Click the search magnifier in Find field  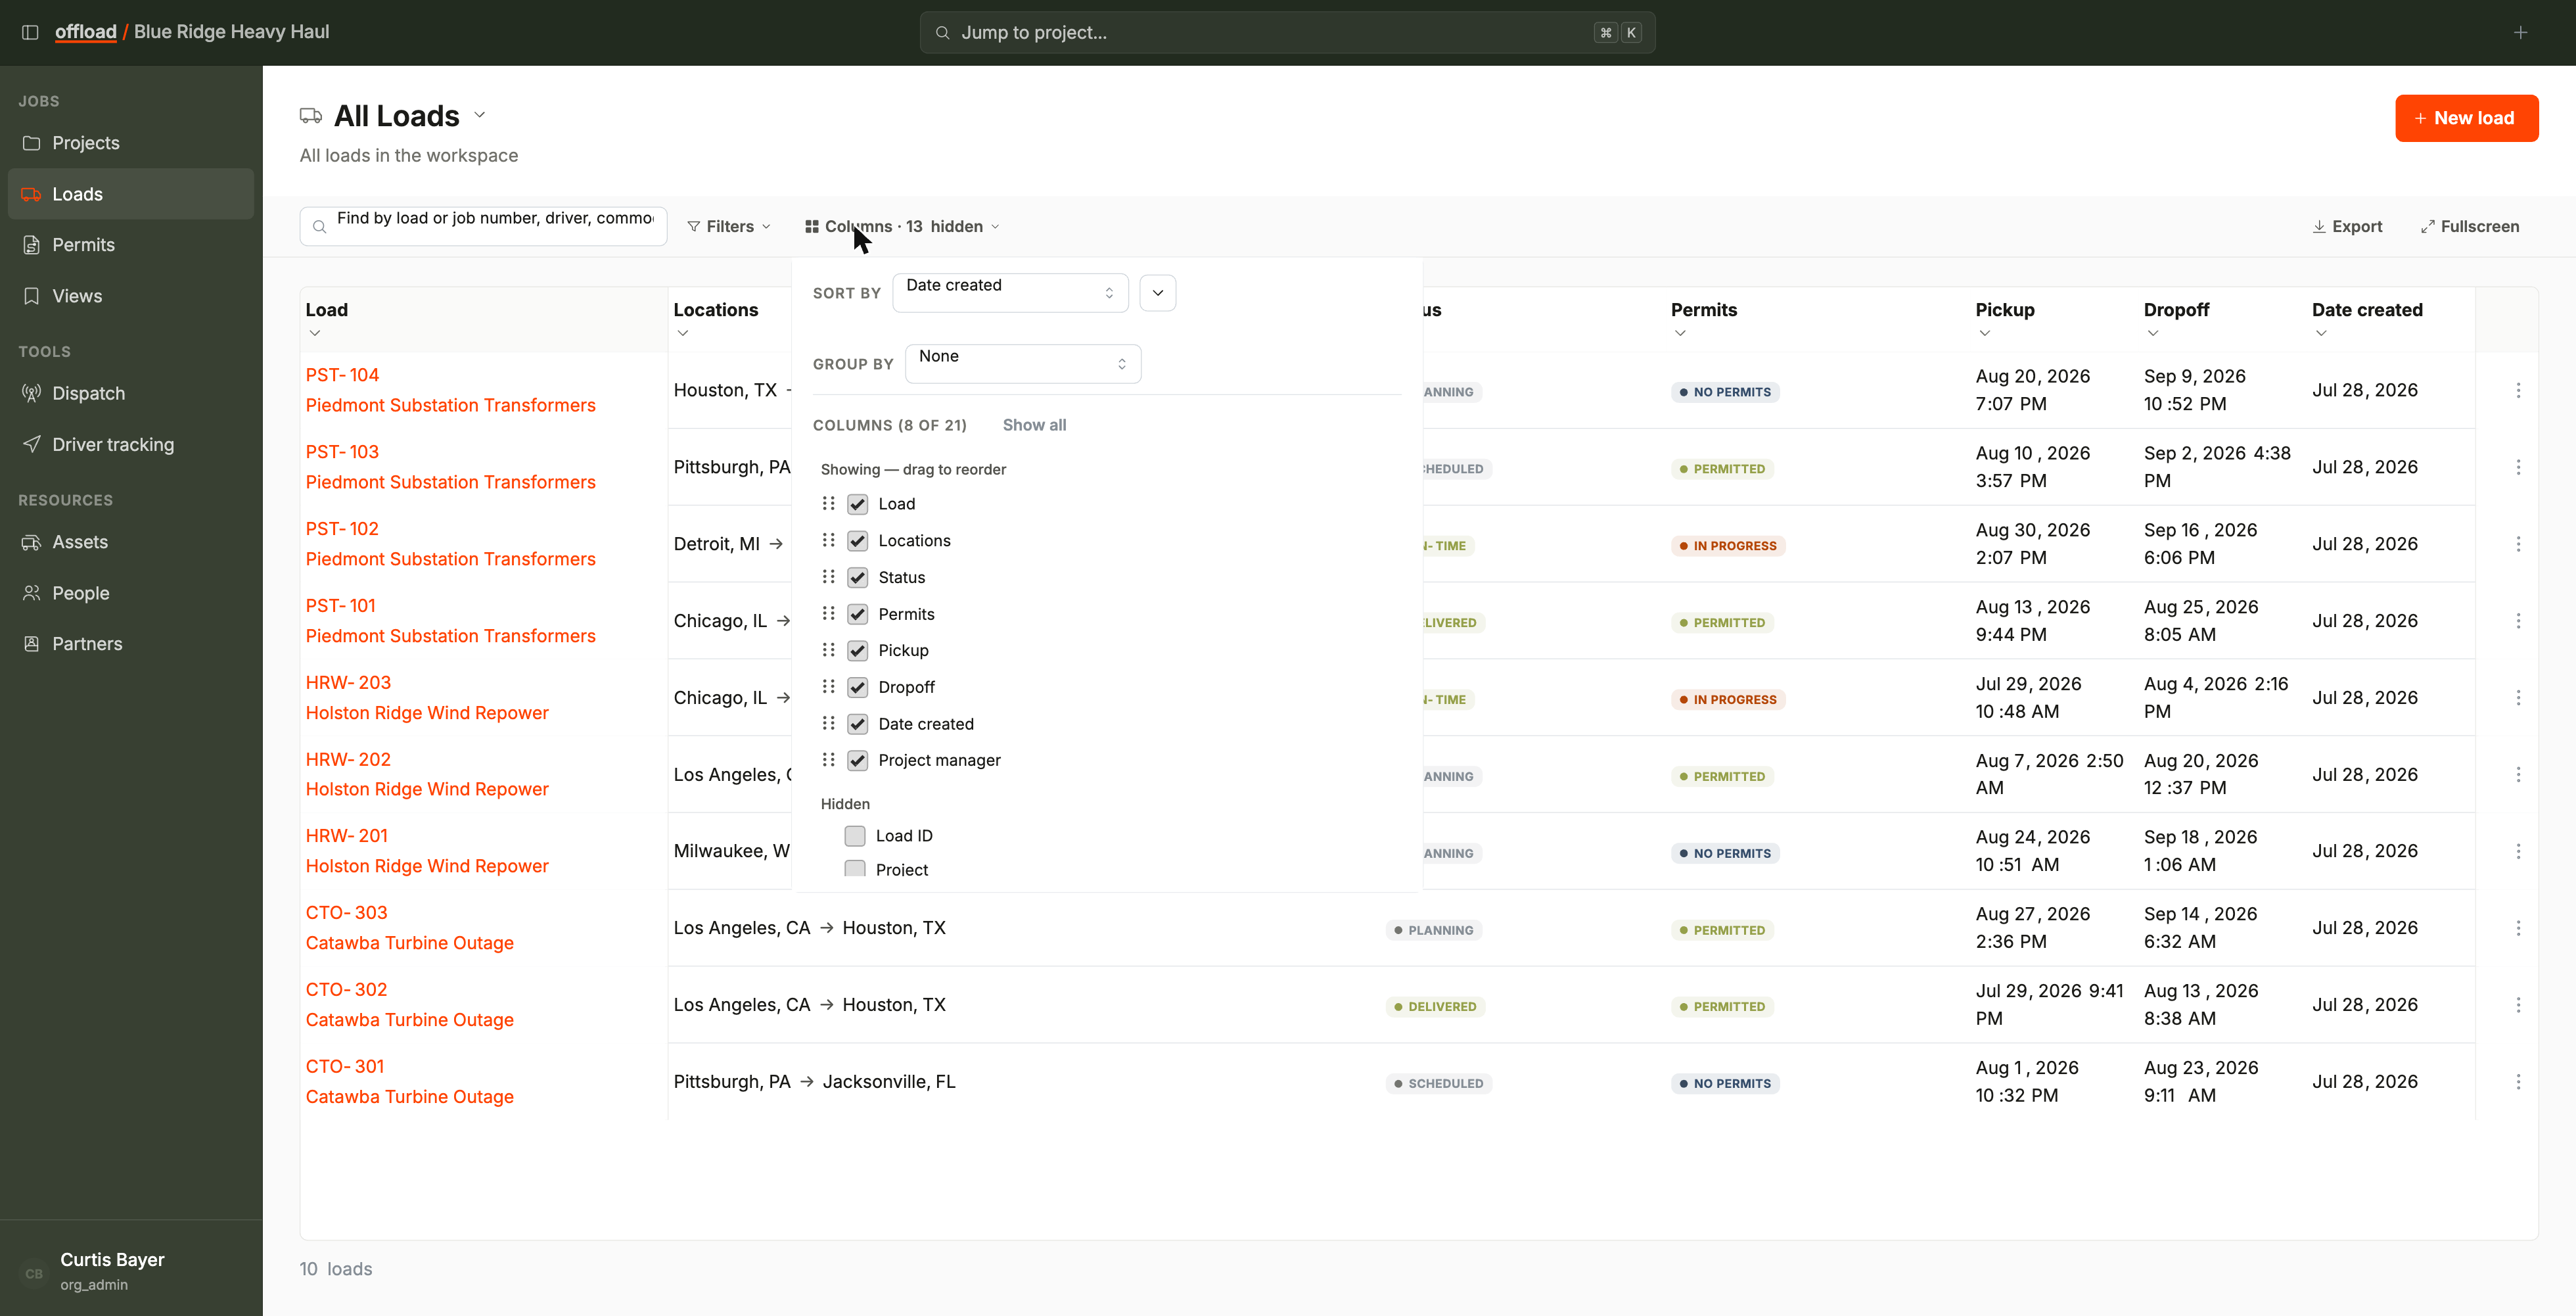320,227
